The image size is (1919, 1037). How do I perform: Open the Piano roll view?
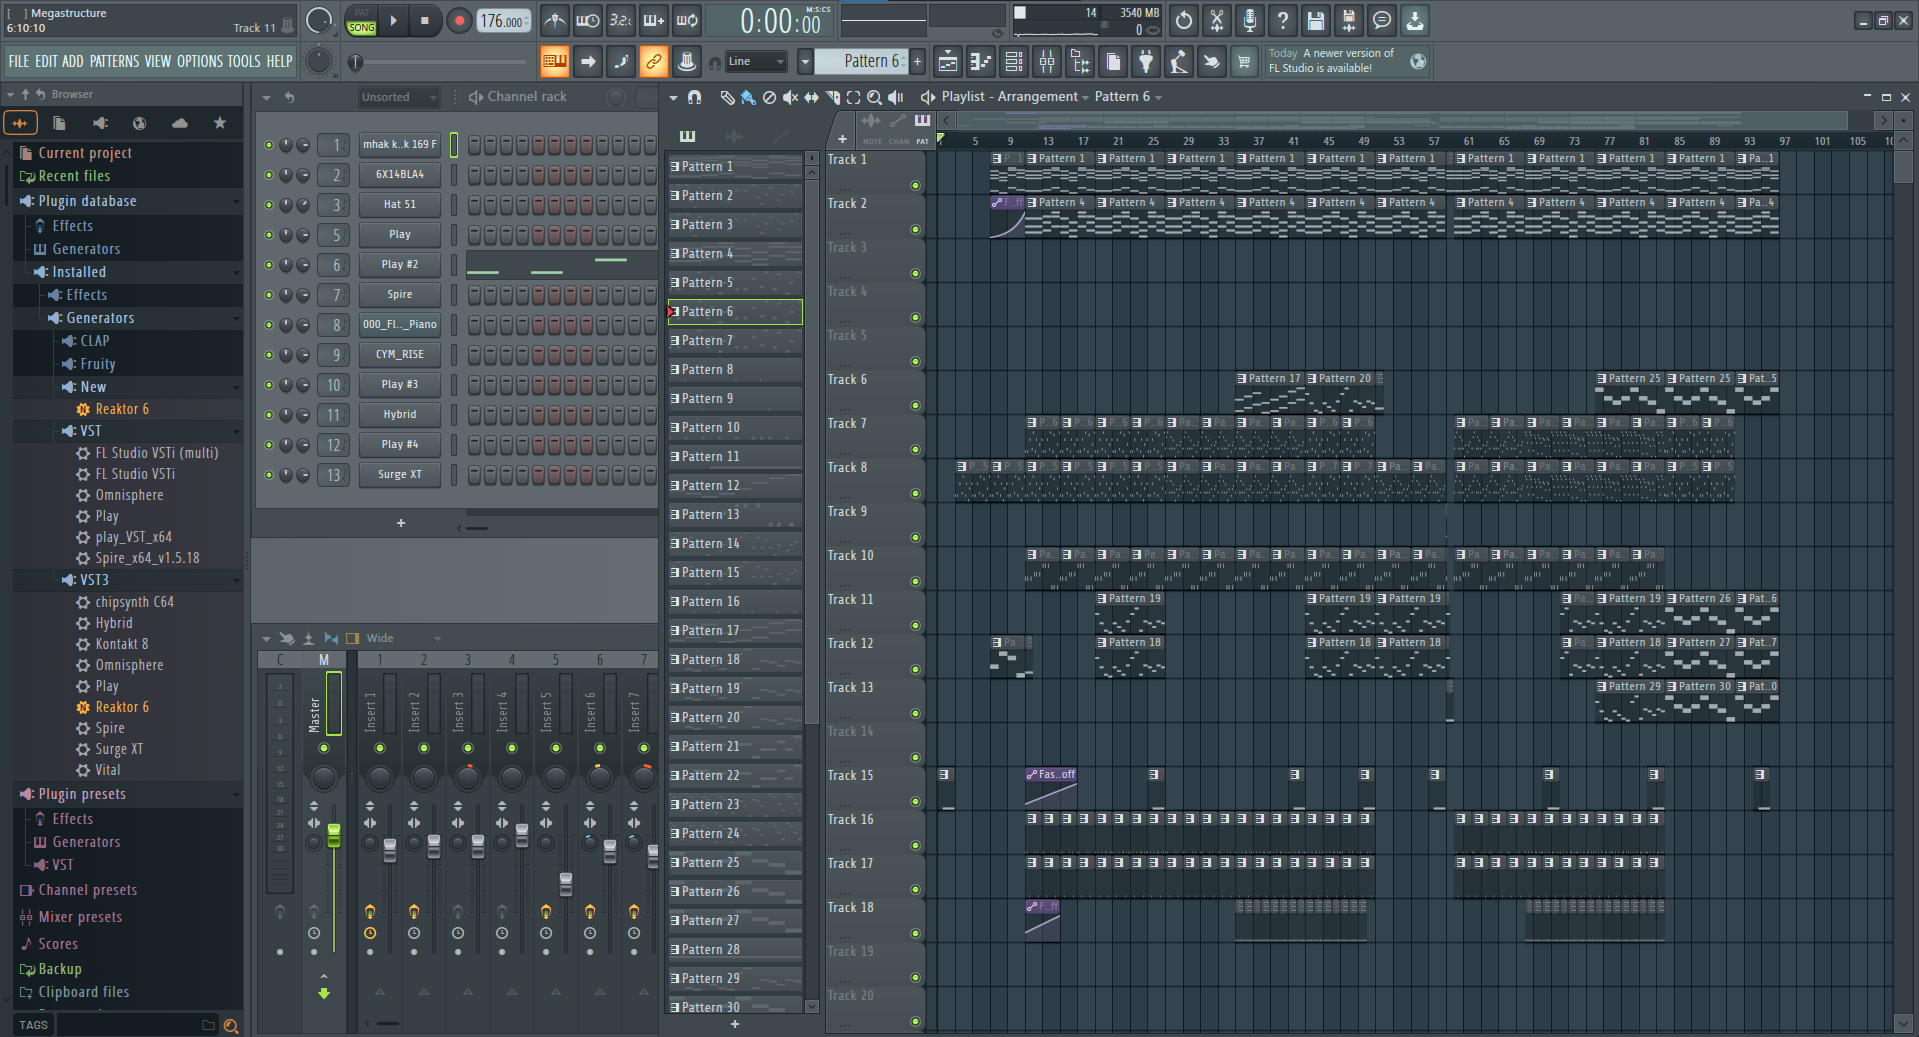click(980, 62)
